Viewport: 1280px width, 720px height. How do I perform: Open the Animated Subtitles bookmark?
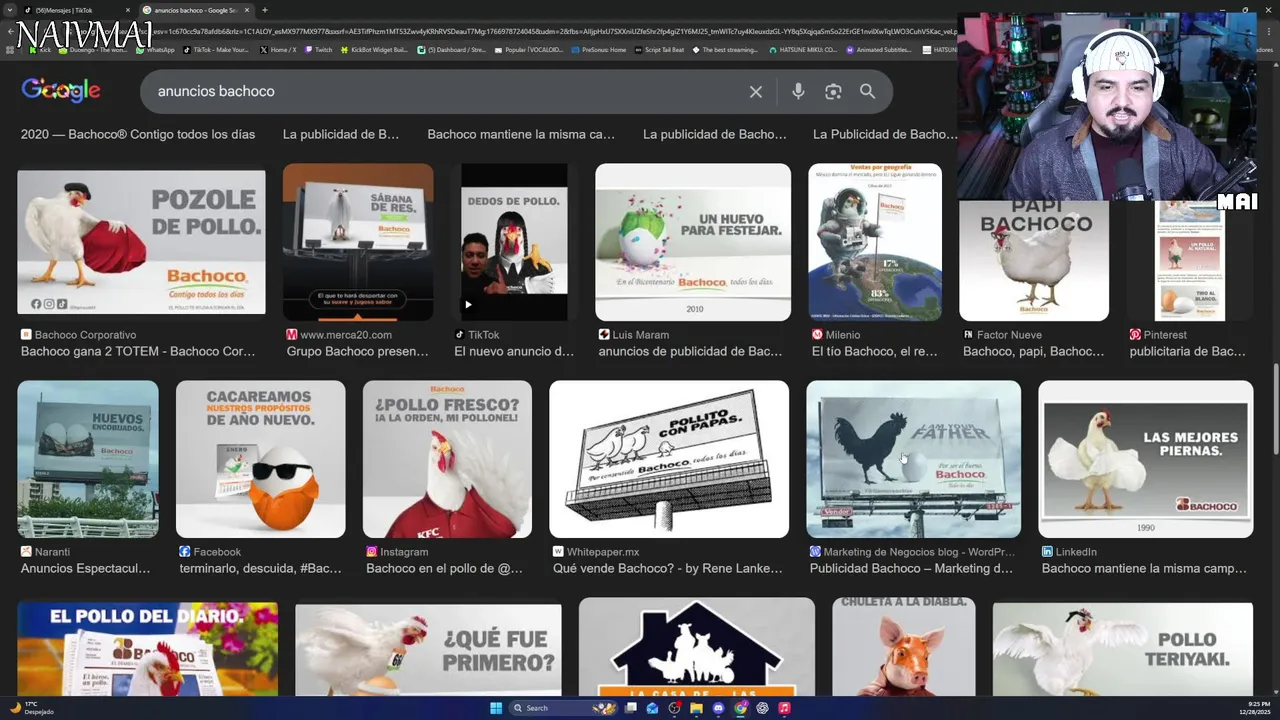879,49
